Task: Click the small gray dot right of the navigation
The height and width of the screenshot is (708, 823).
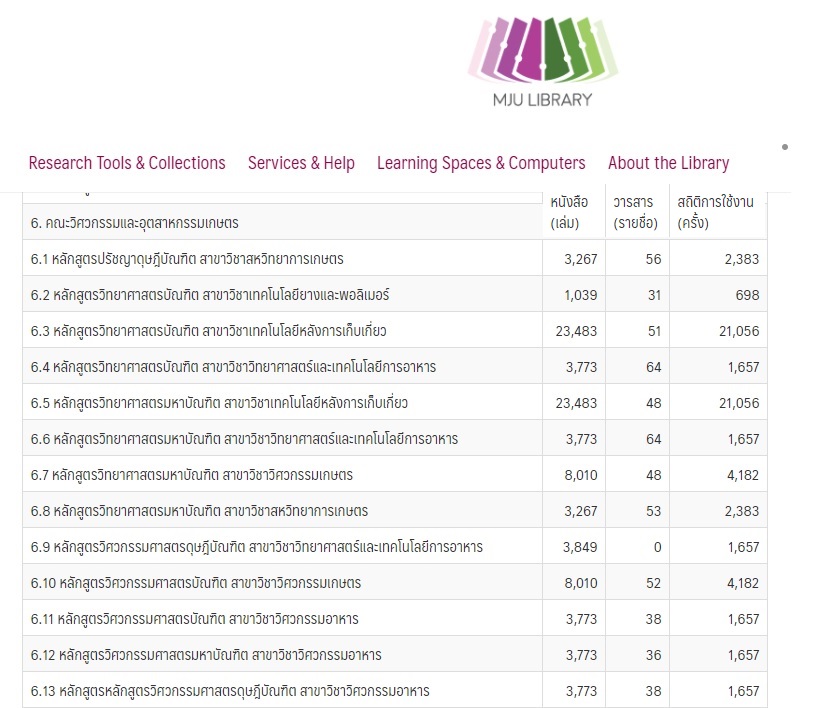Action: click(785, 147)
